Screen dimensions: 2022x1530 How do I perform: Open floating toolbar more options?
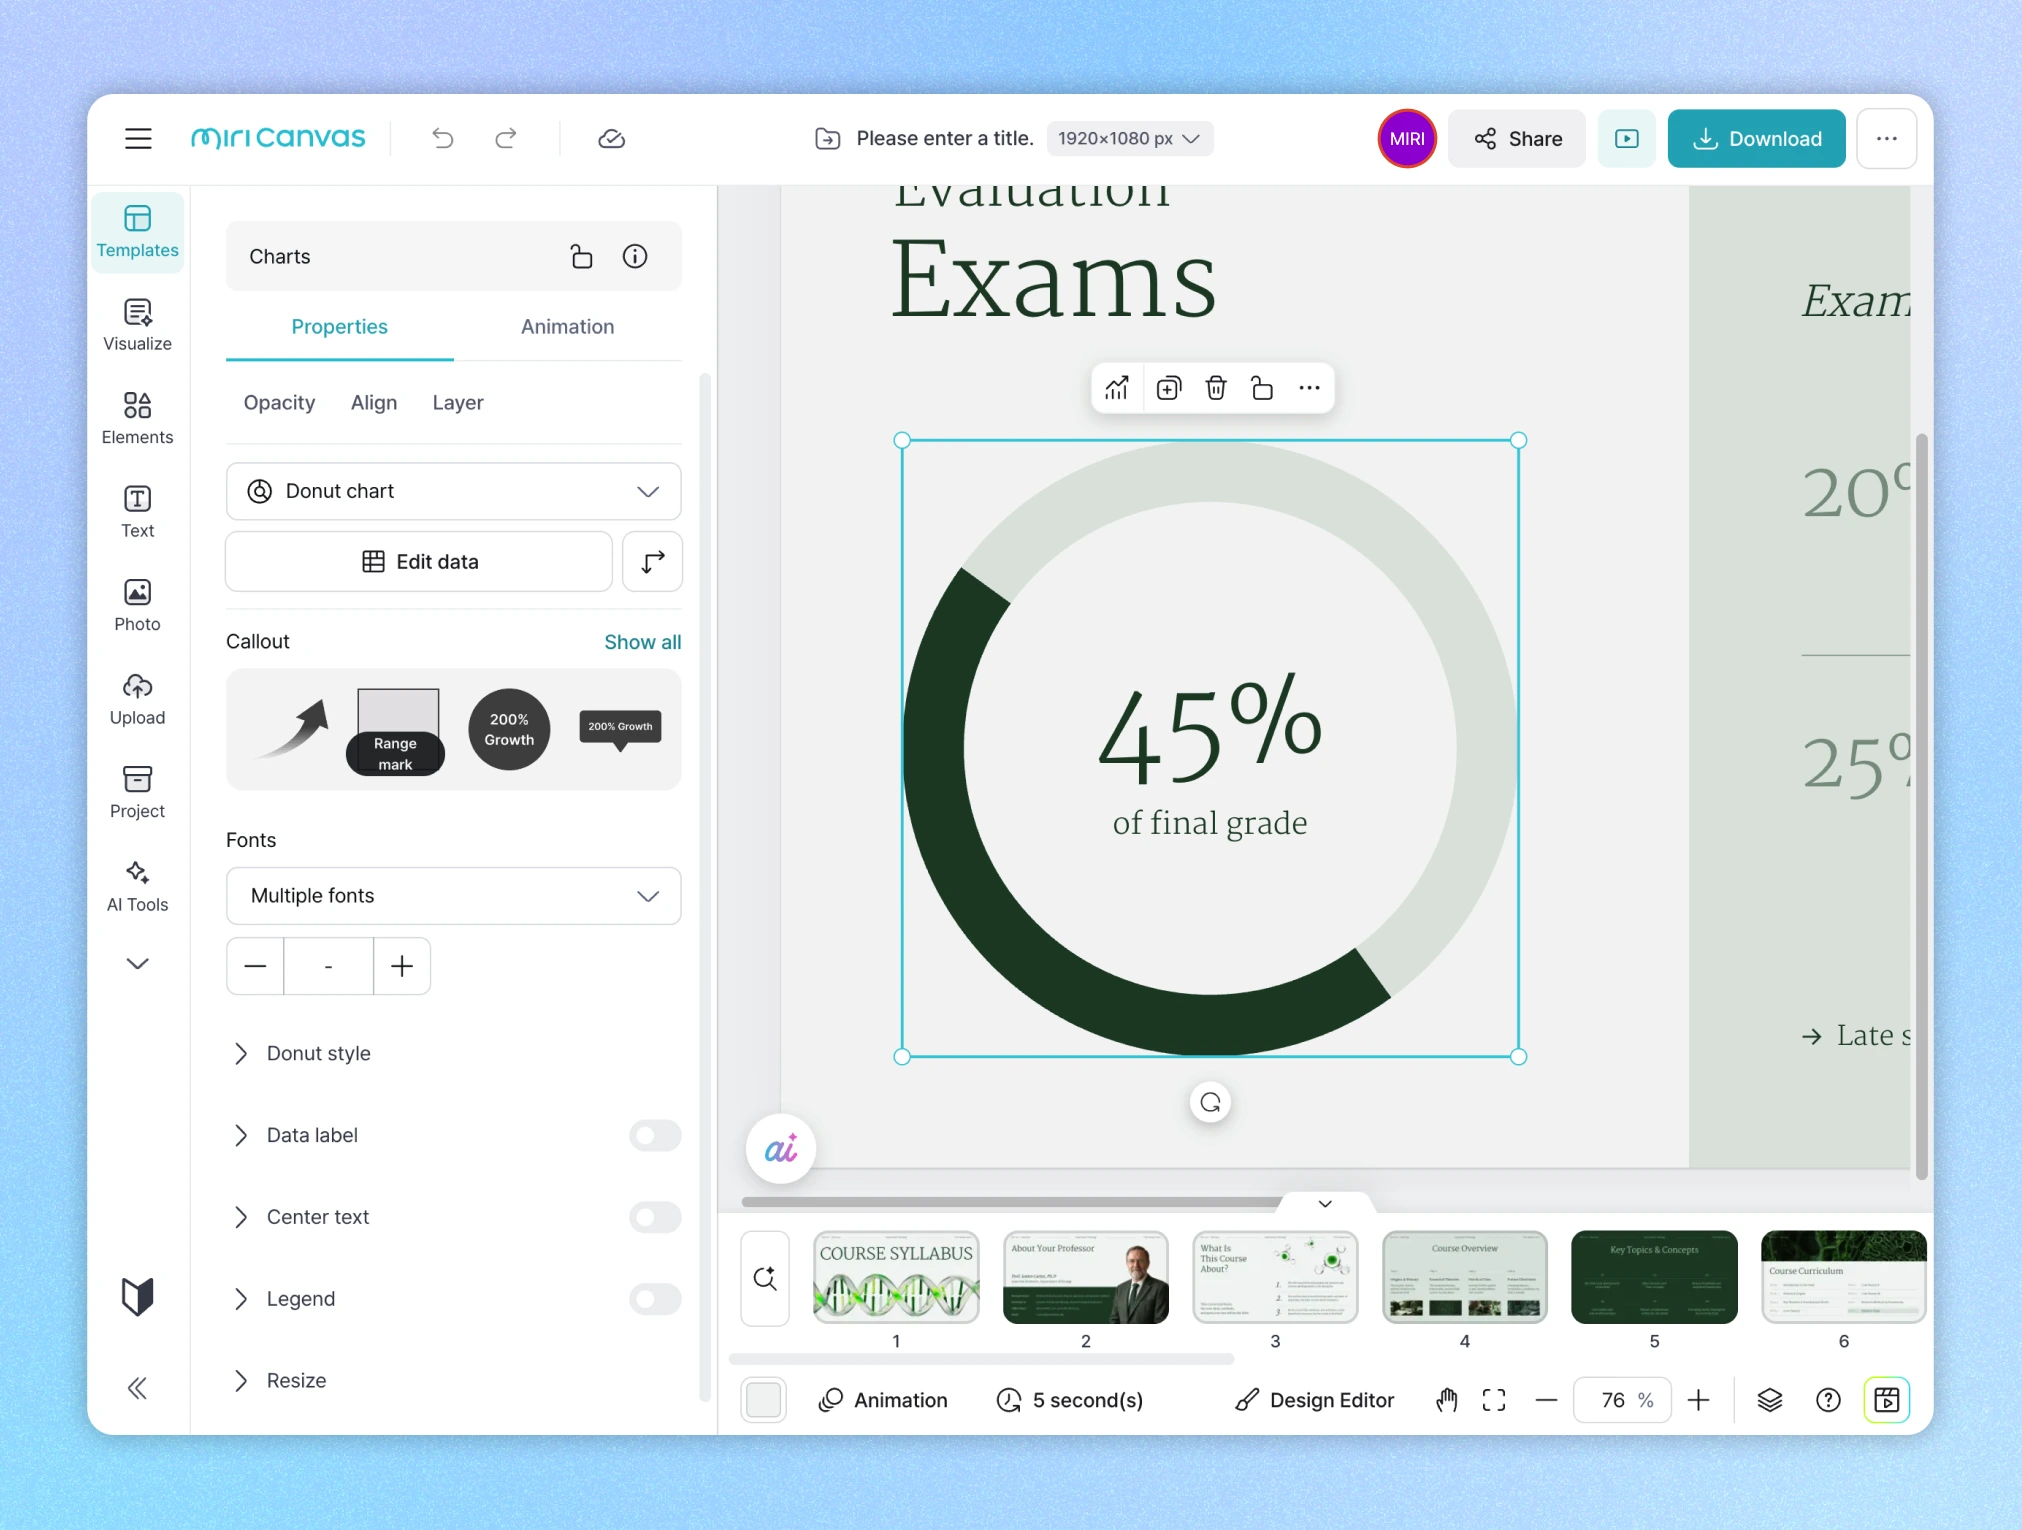(x=1309, y=388)
